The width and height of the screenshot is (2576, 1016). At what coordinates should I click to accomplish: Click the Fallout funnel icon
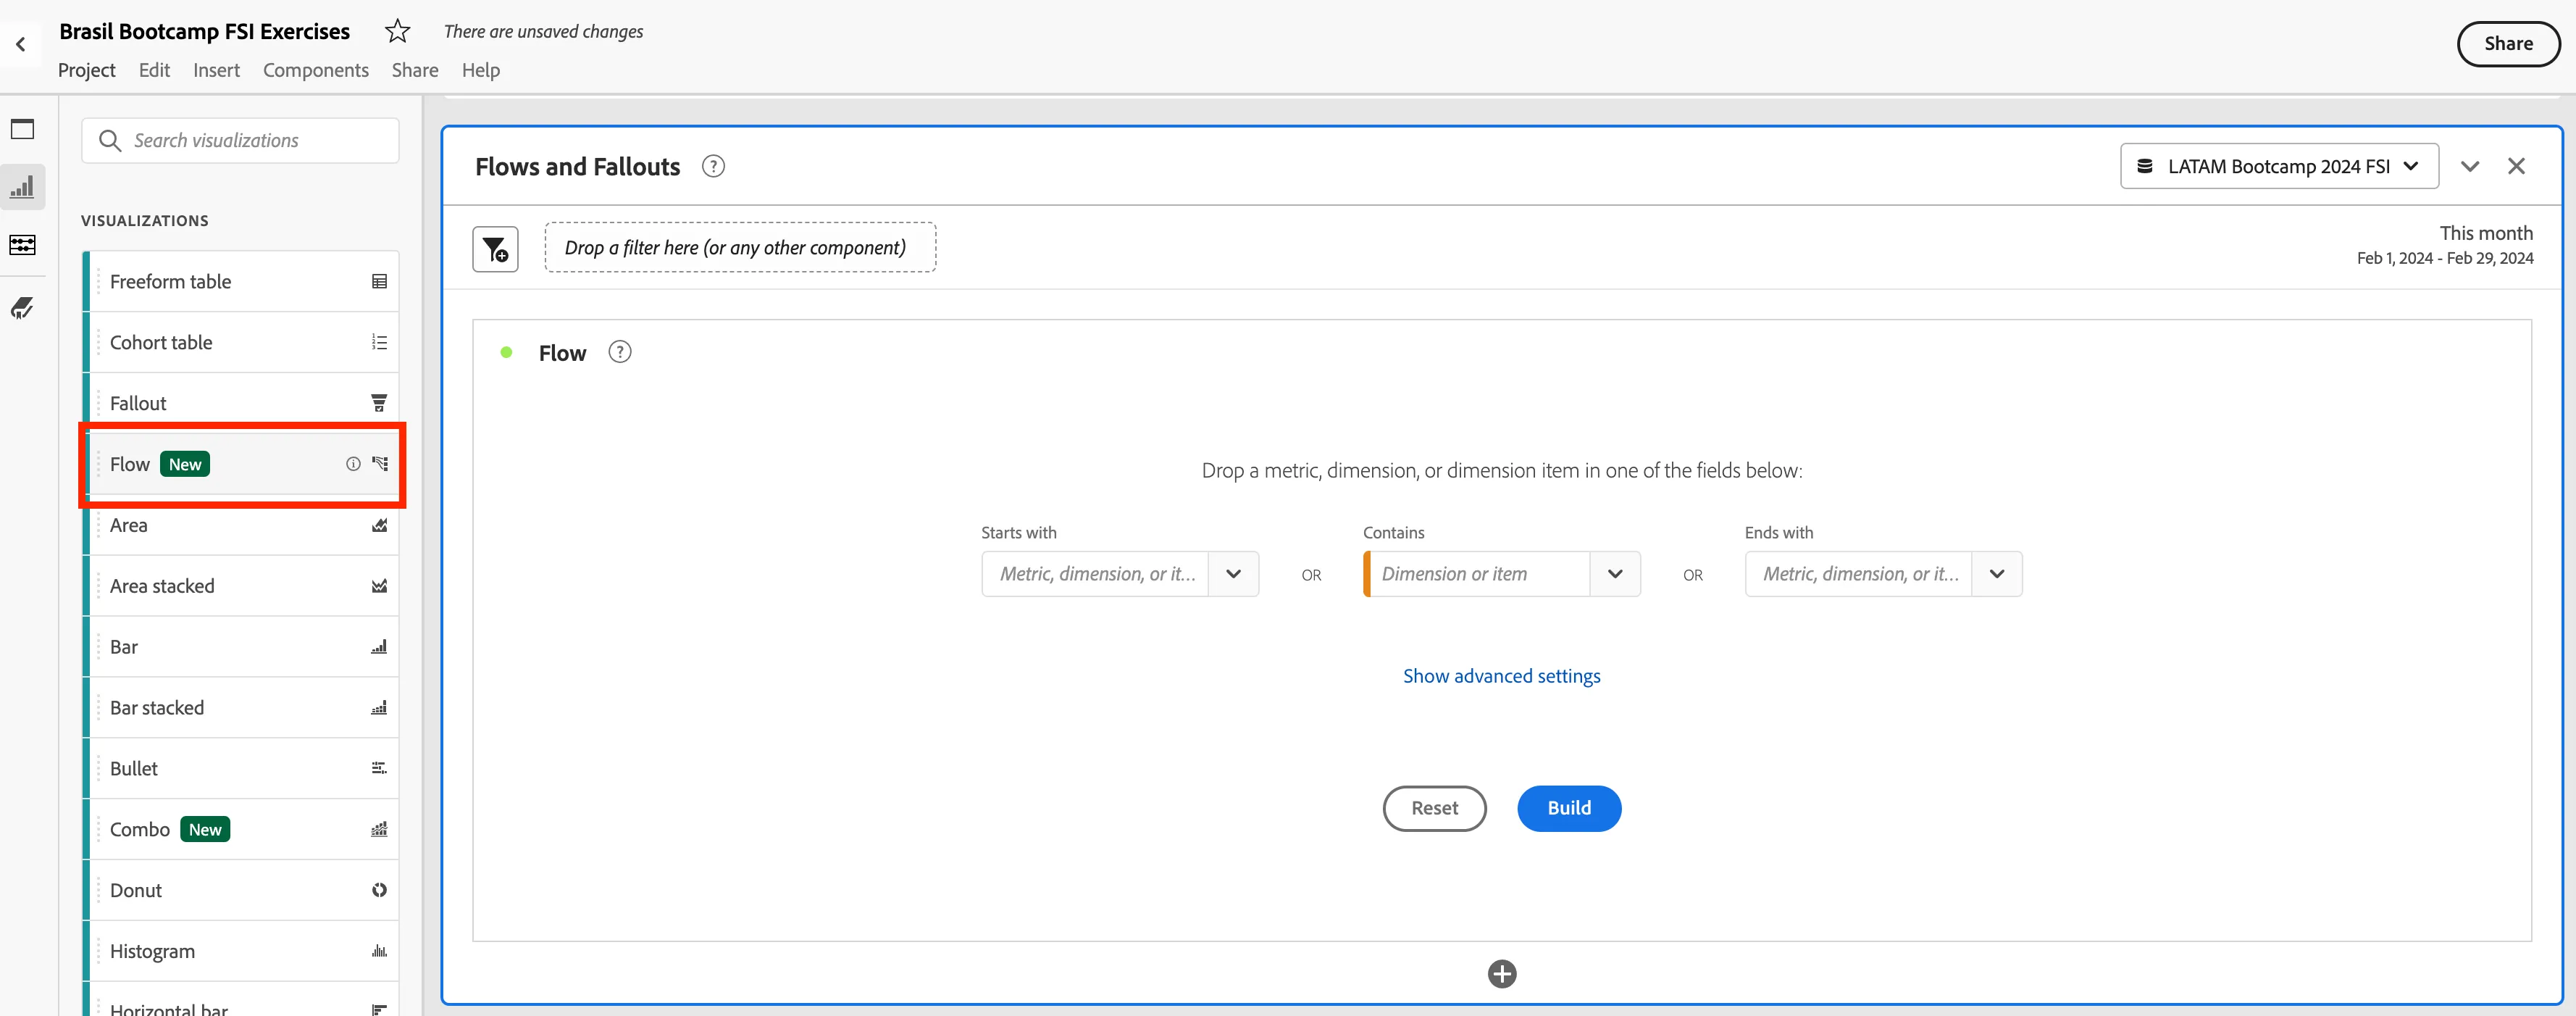tap(379, 403)
